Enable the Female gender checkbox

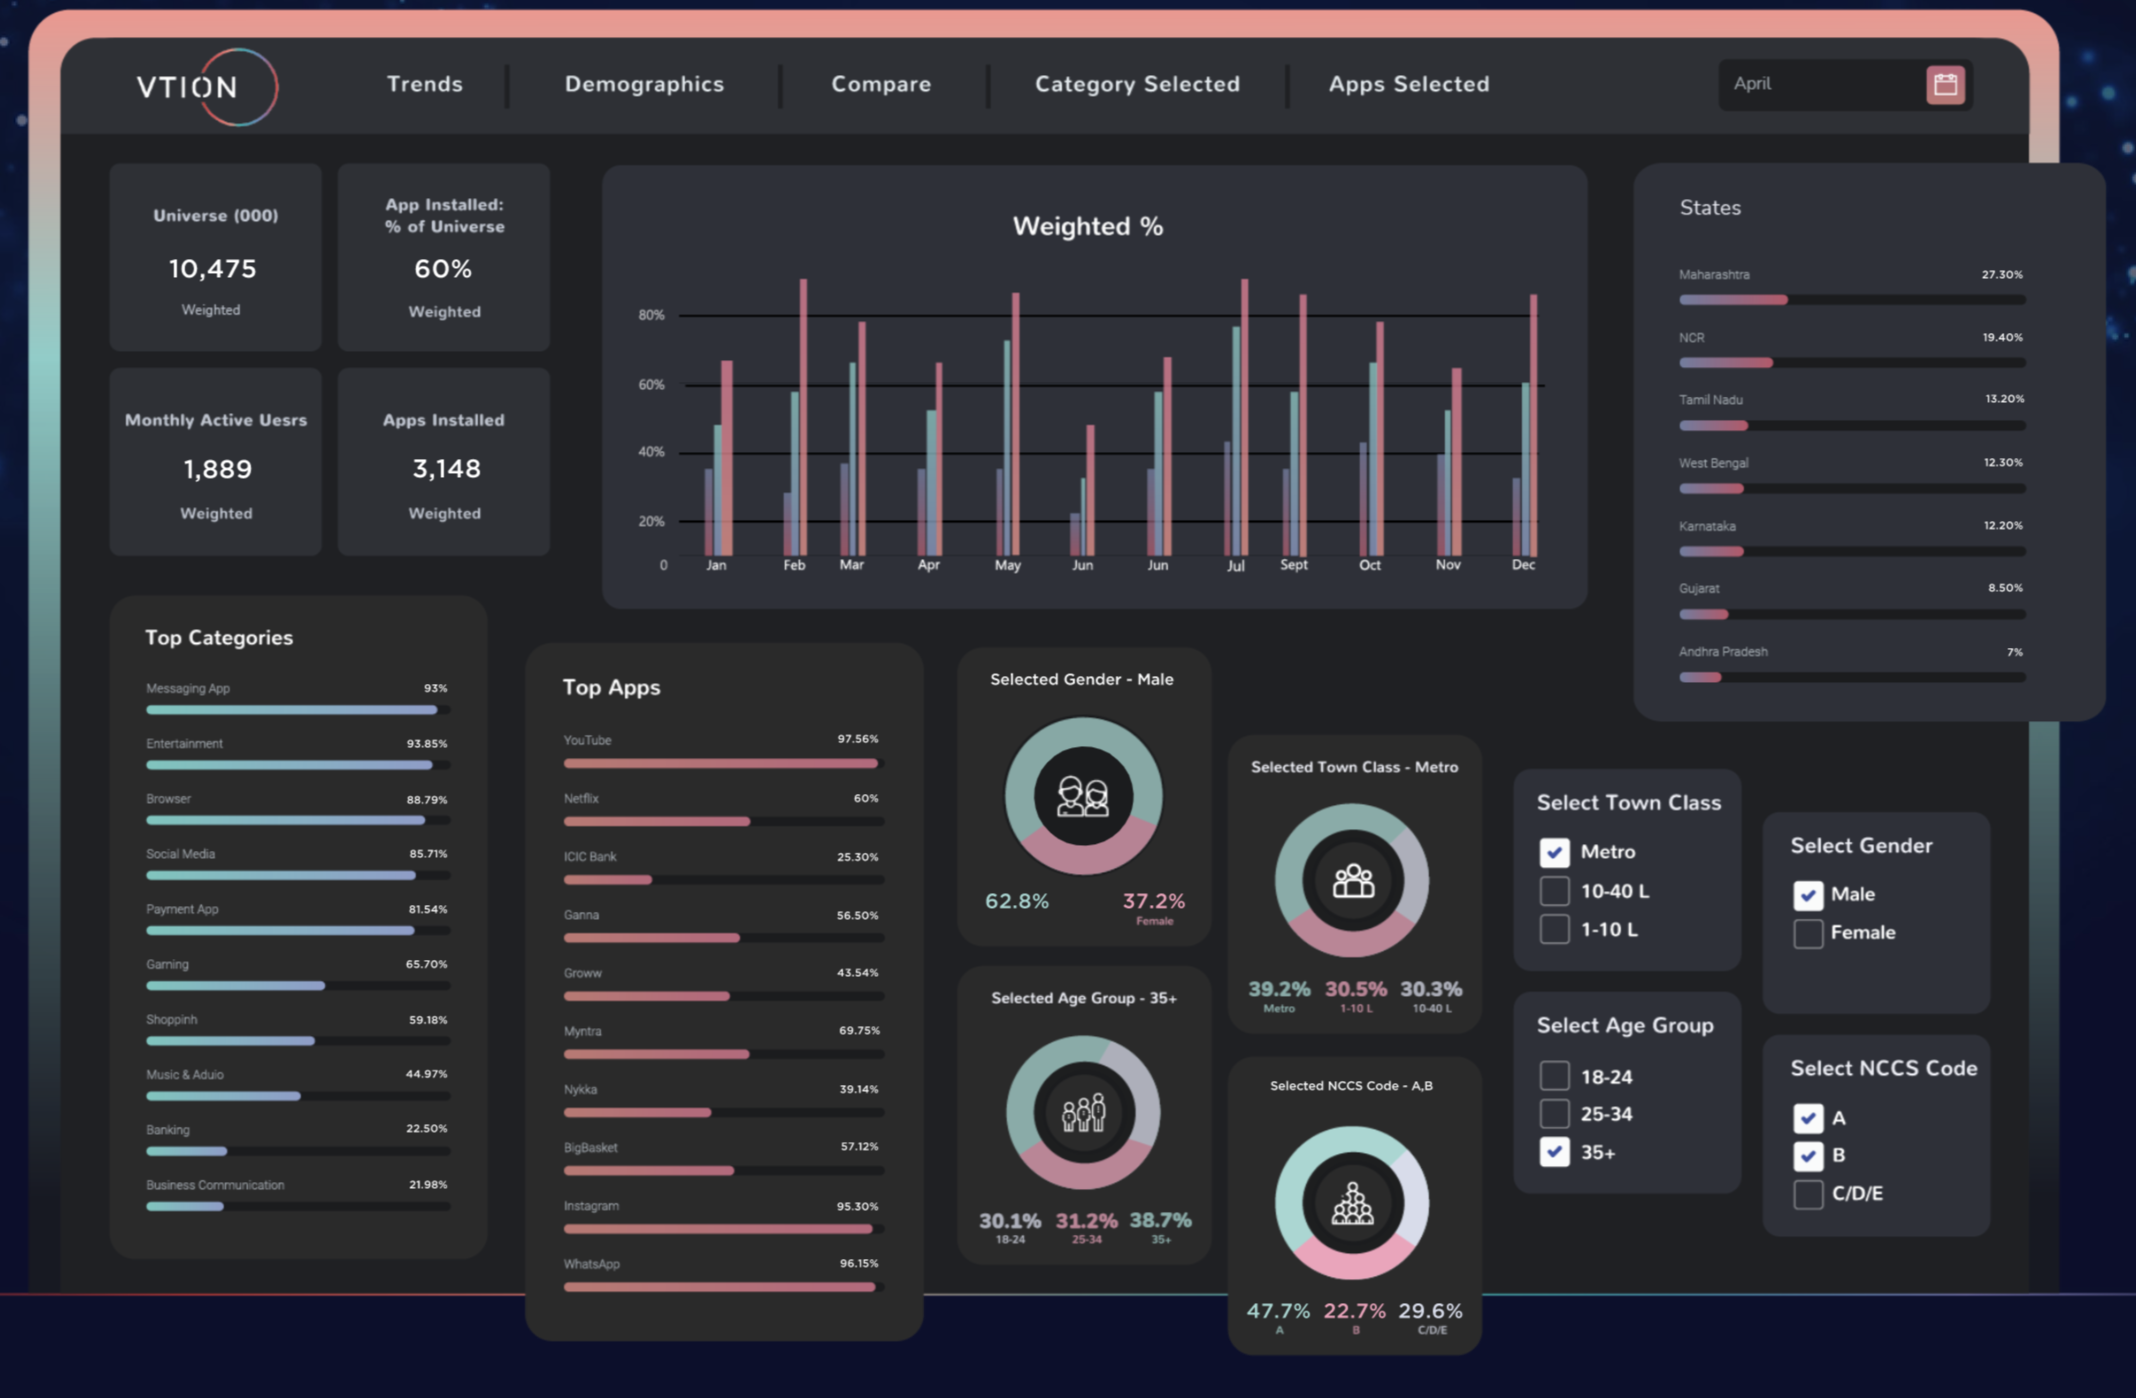tap(1807, 933)
